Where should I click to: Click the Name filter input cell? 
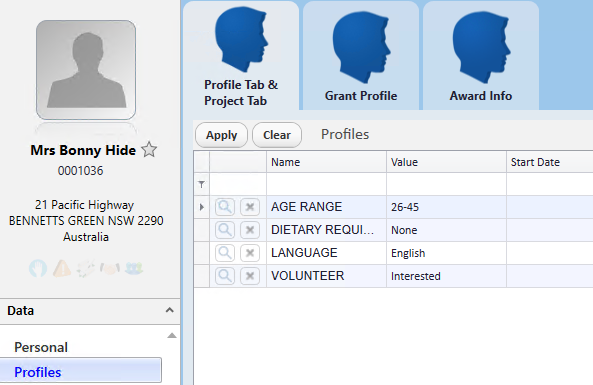326,184
